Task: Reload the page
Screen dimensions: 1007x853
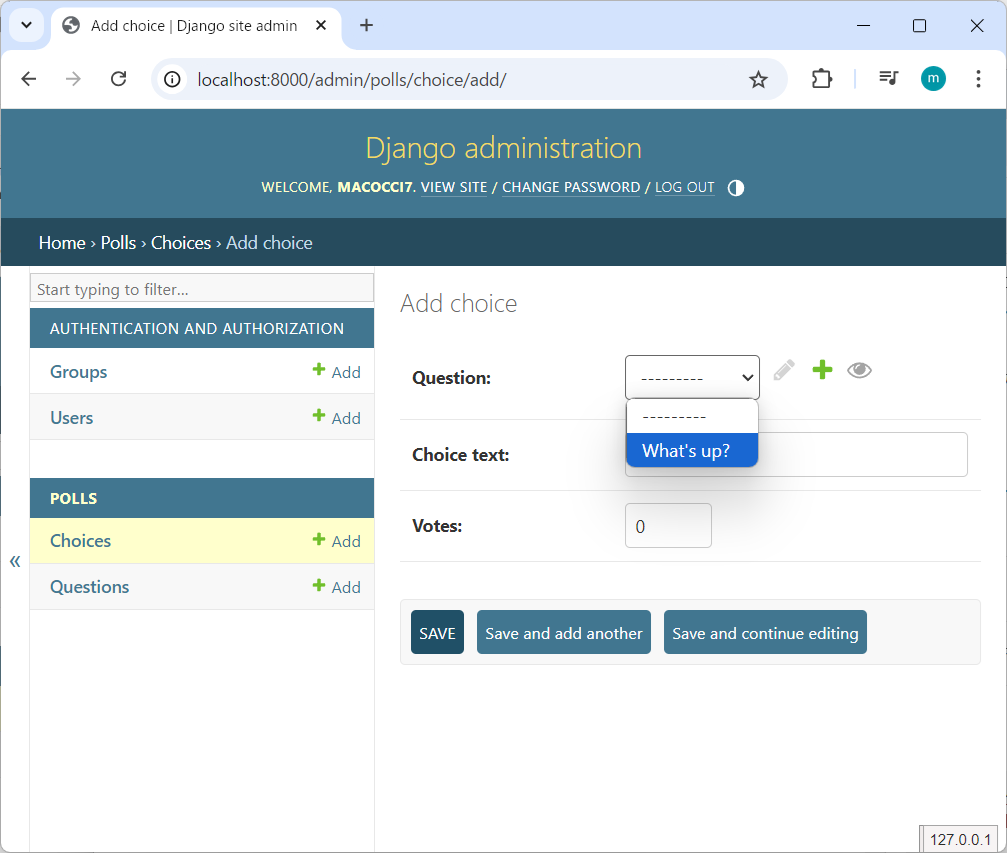Action: point(118,79)
